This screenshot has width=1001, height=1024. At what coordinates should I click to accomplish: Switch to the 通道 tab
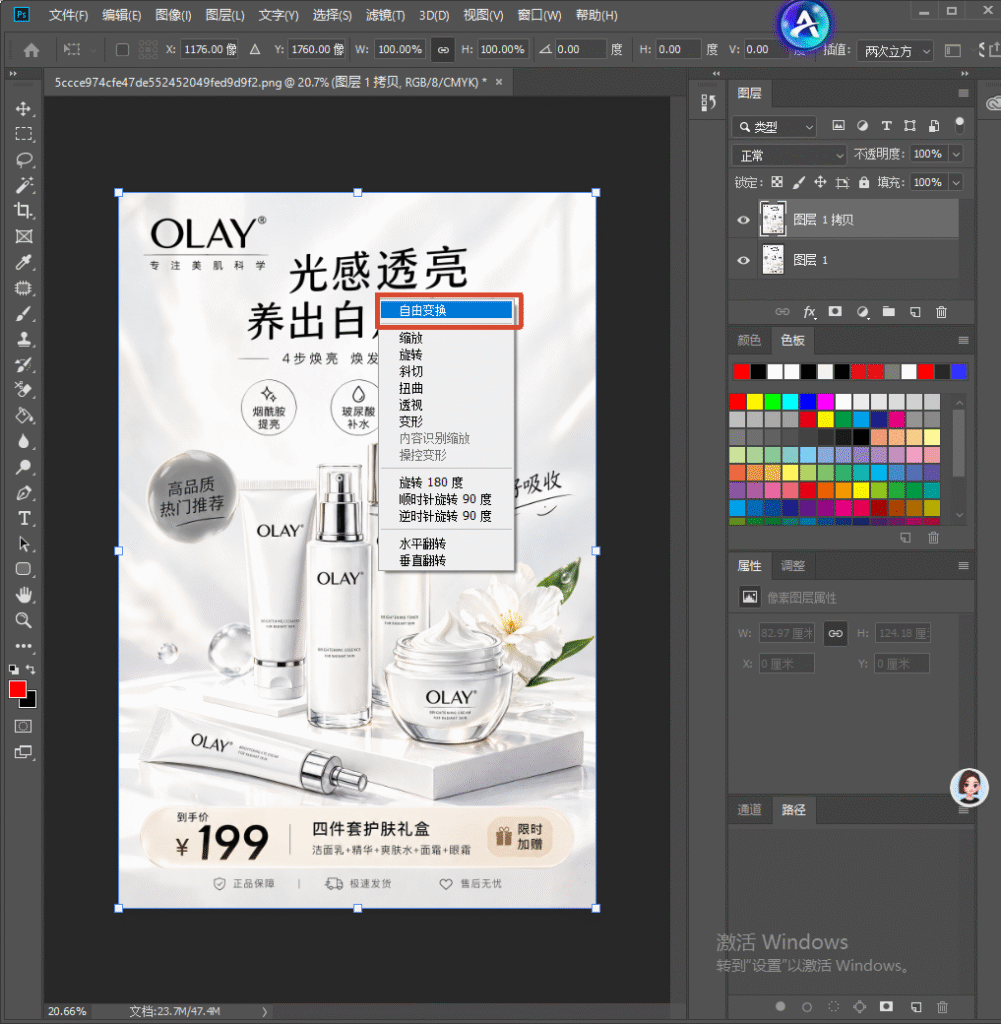tap(750, 810)
